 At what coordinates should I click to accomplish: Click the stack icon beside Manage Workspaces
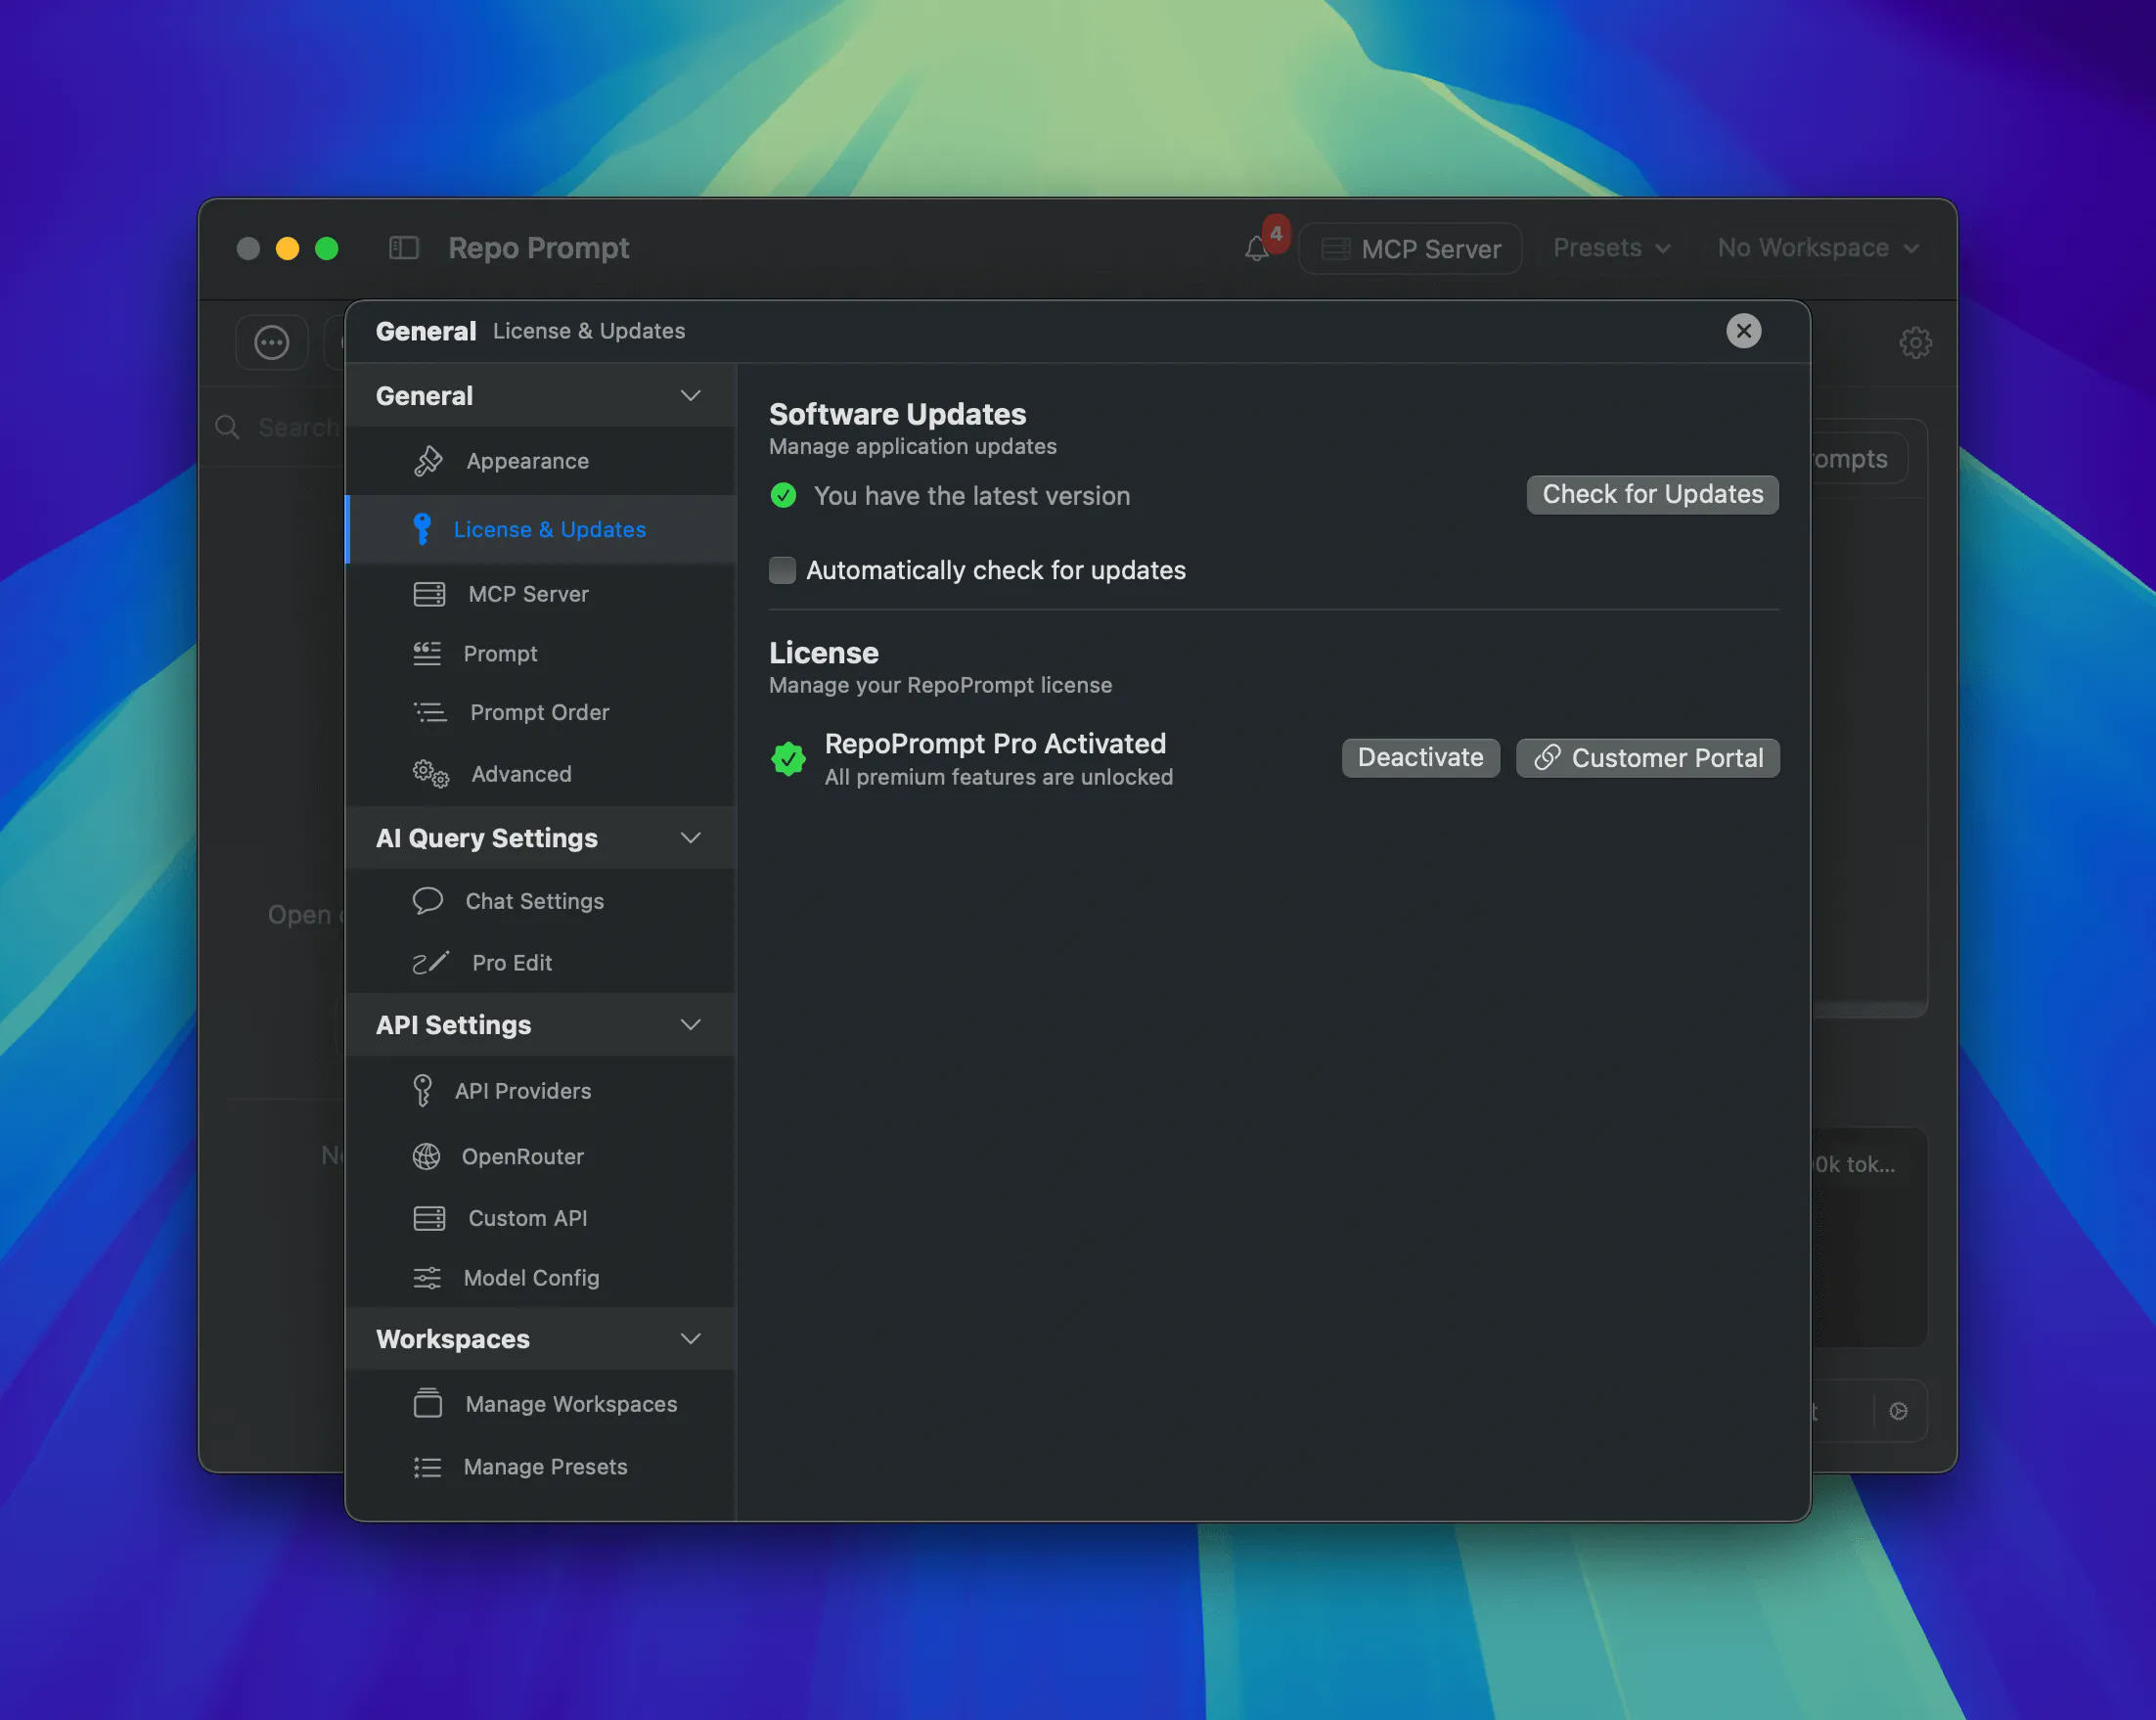pyautogui.click(x=428, y=1403)
